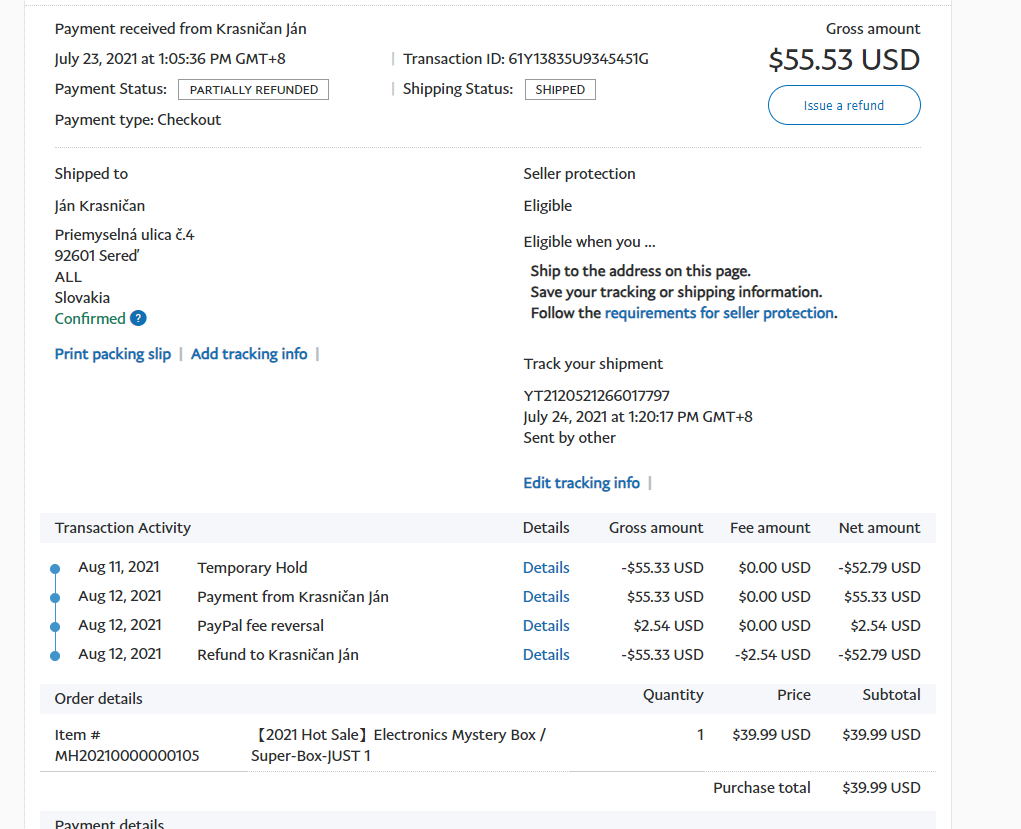1021x829 pixels.
Task: Click the tracking number YT2120521266017797
Action: click(596, 396)
